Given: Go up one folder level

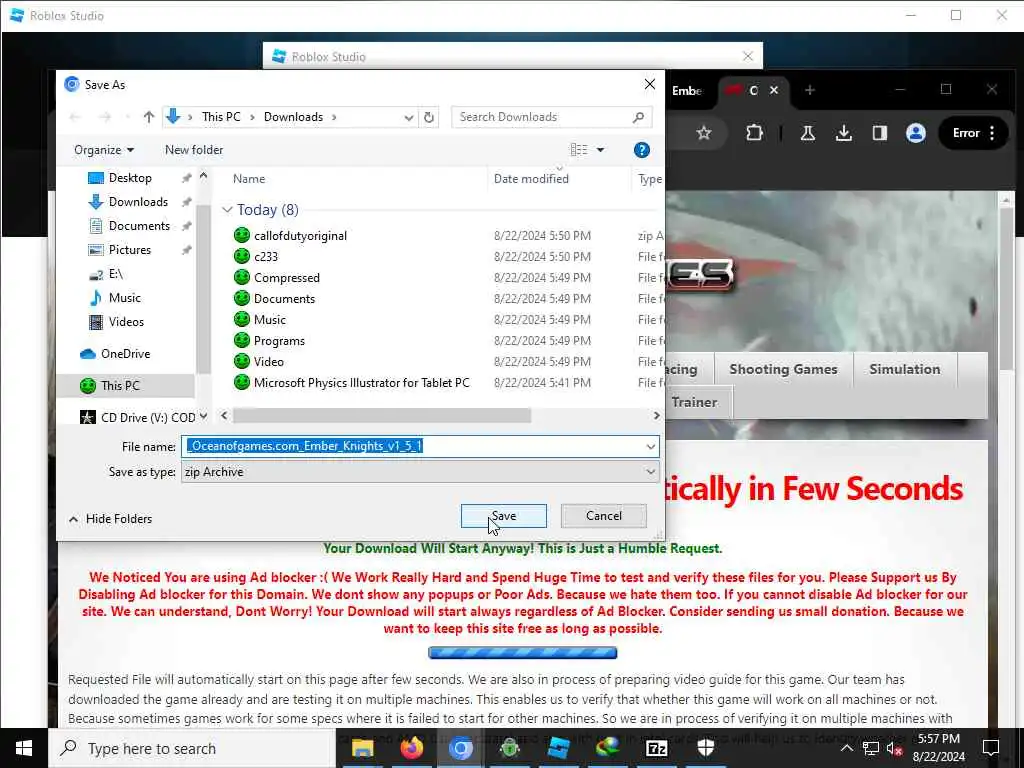Looking at the screenshot, I should coord(149,118).
